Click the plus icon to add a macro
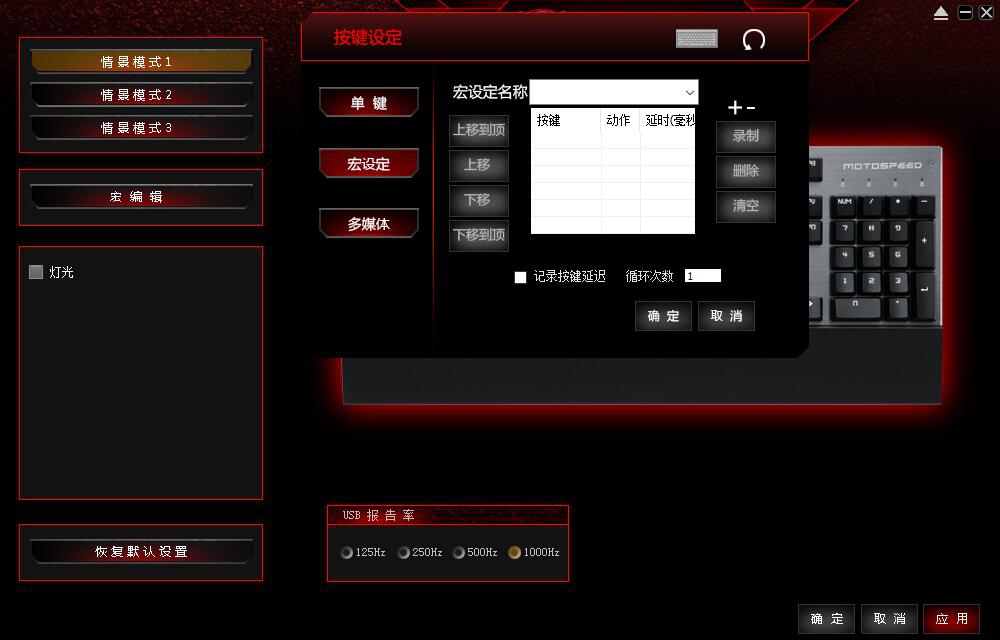The height and width of the screenshot is (640, 1000). 735,108
